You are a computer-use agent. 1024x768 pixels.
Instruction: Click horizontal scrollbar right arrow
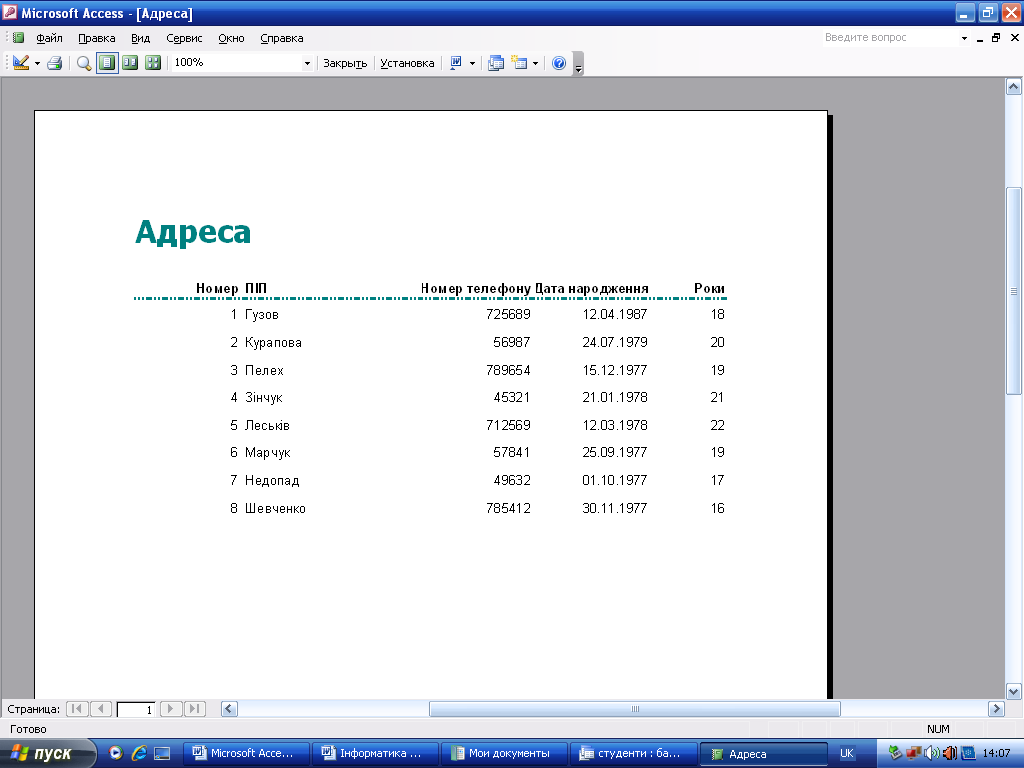[x=996, y=709]
